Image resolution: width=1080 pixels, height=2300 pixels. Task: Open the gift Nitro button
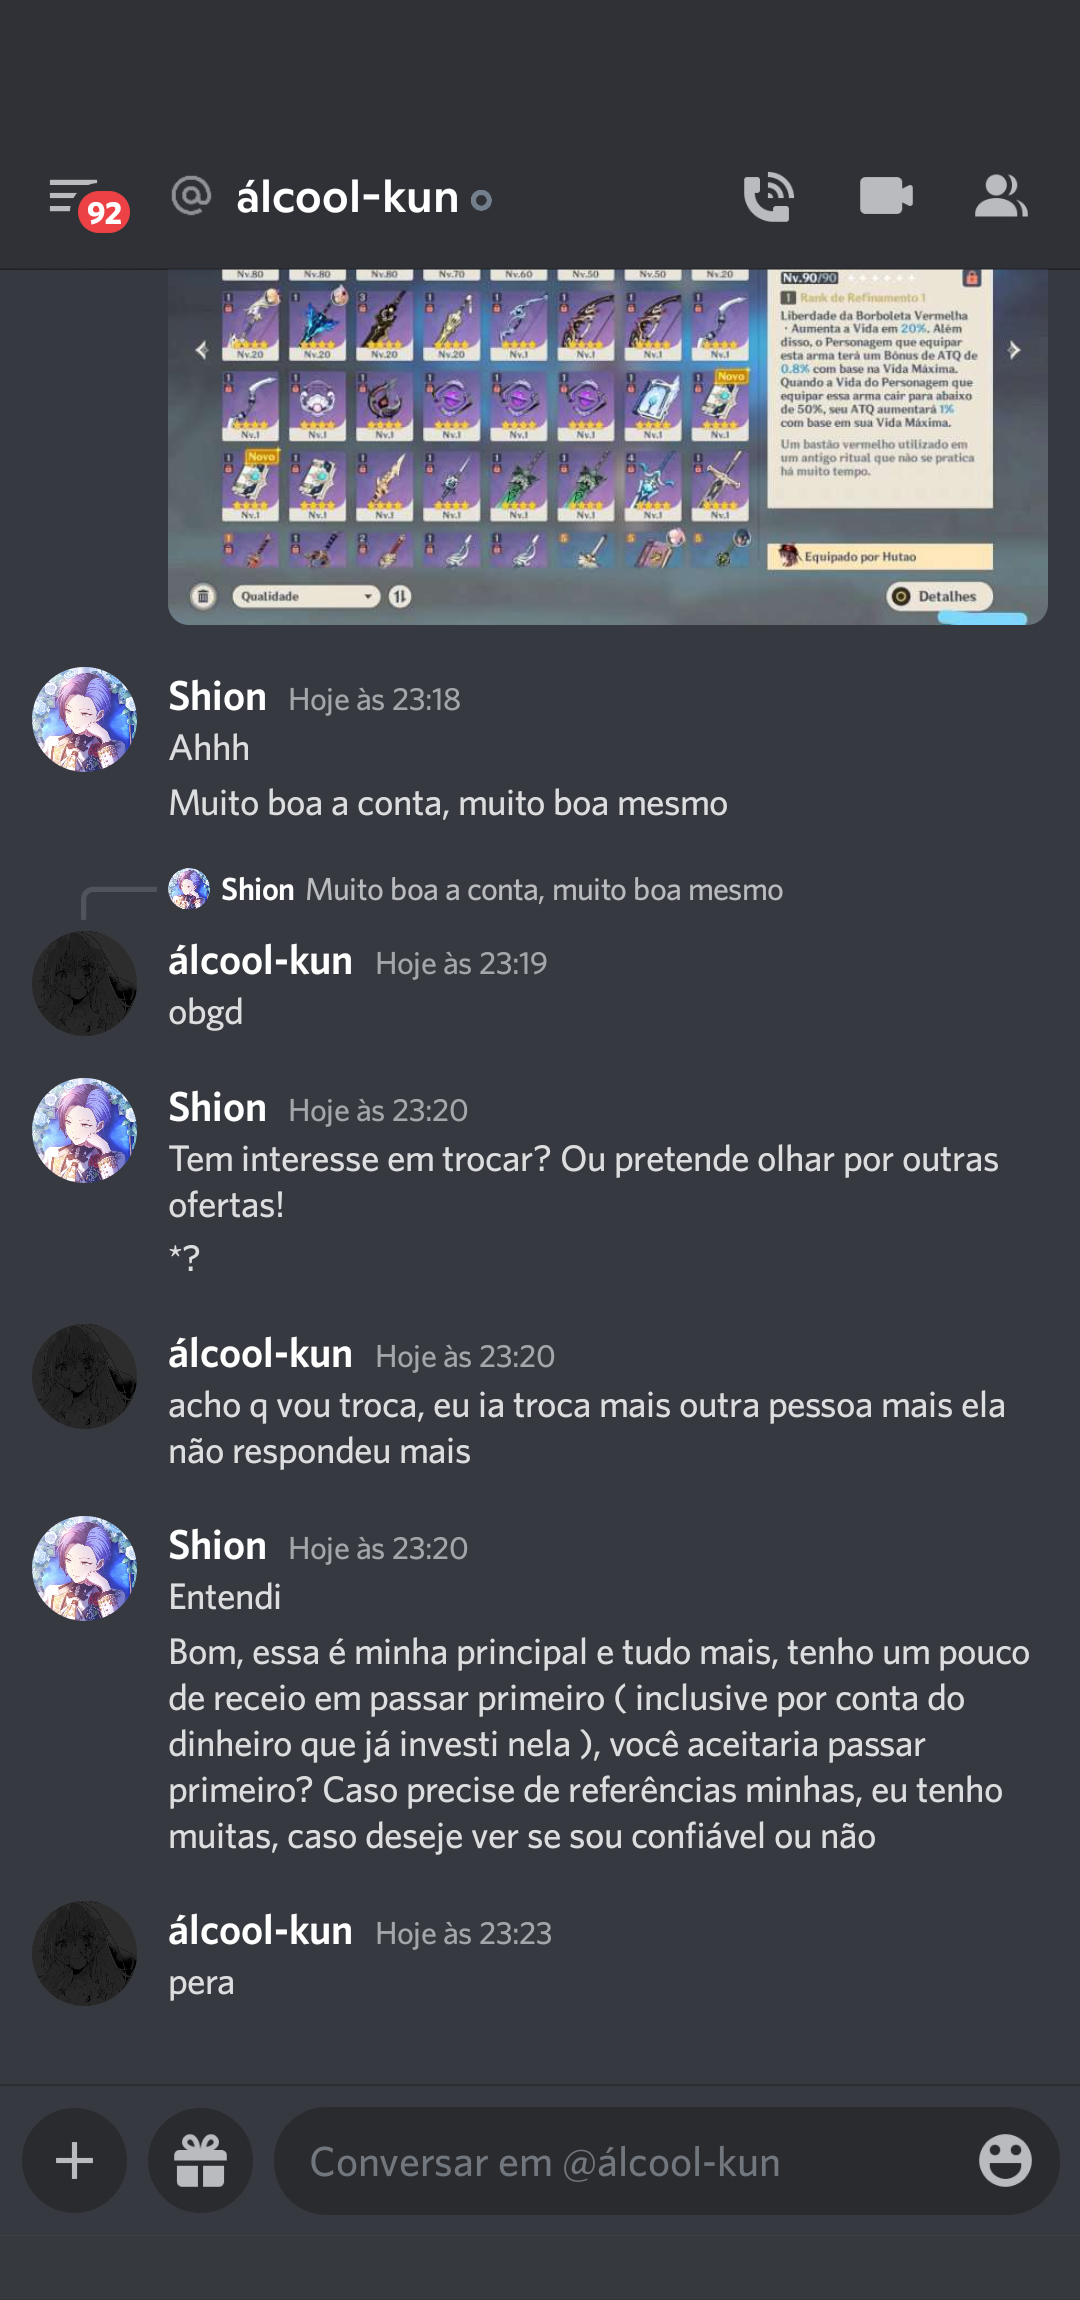[x=200, y=2161]
